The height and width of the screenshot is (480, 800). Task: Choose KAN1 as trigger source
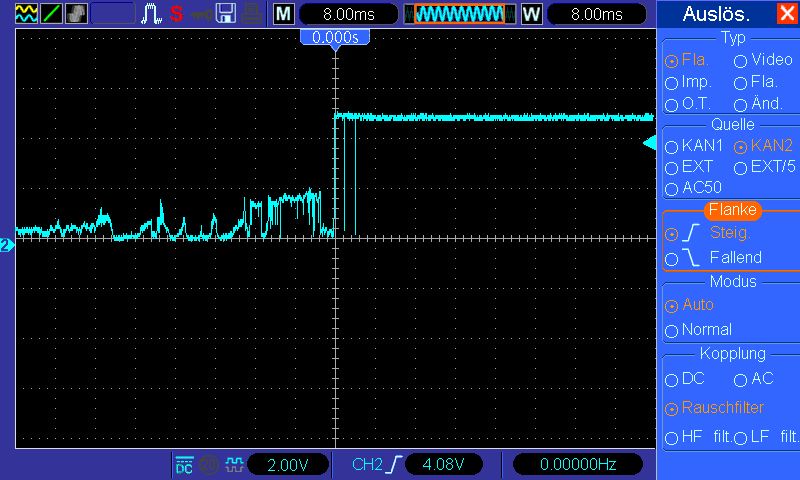point(694,146)
